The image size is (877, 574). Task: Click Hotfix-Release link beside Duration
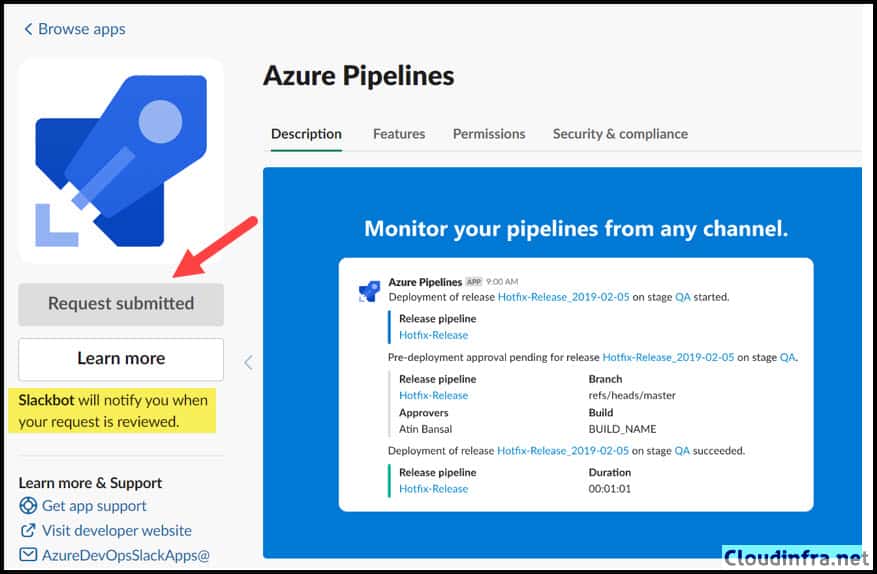[433, 489]
